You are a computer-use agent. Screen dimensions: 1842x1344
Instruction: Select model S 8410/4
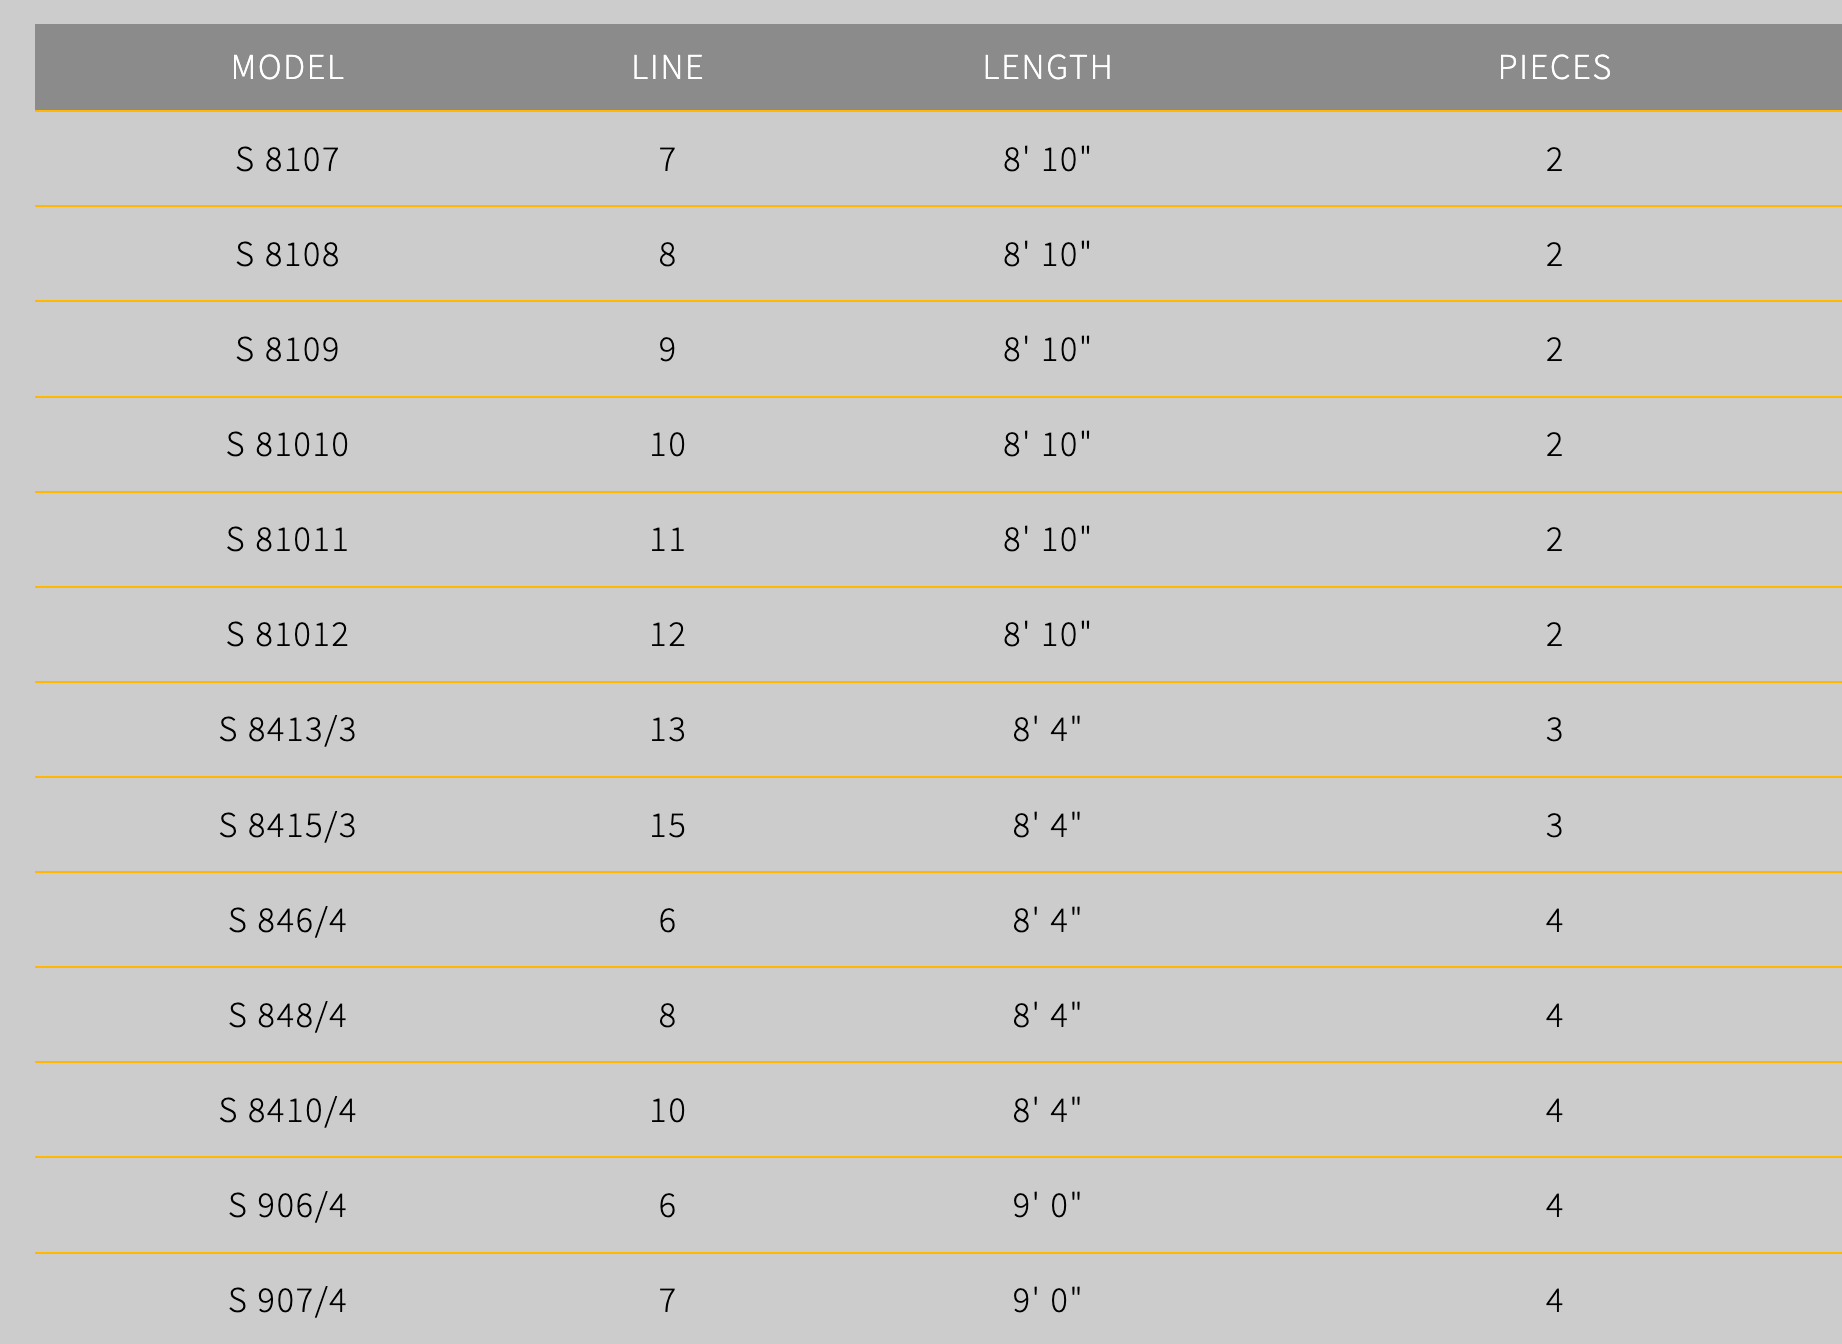(x=288, y=1110)
